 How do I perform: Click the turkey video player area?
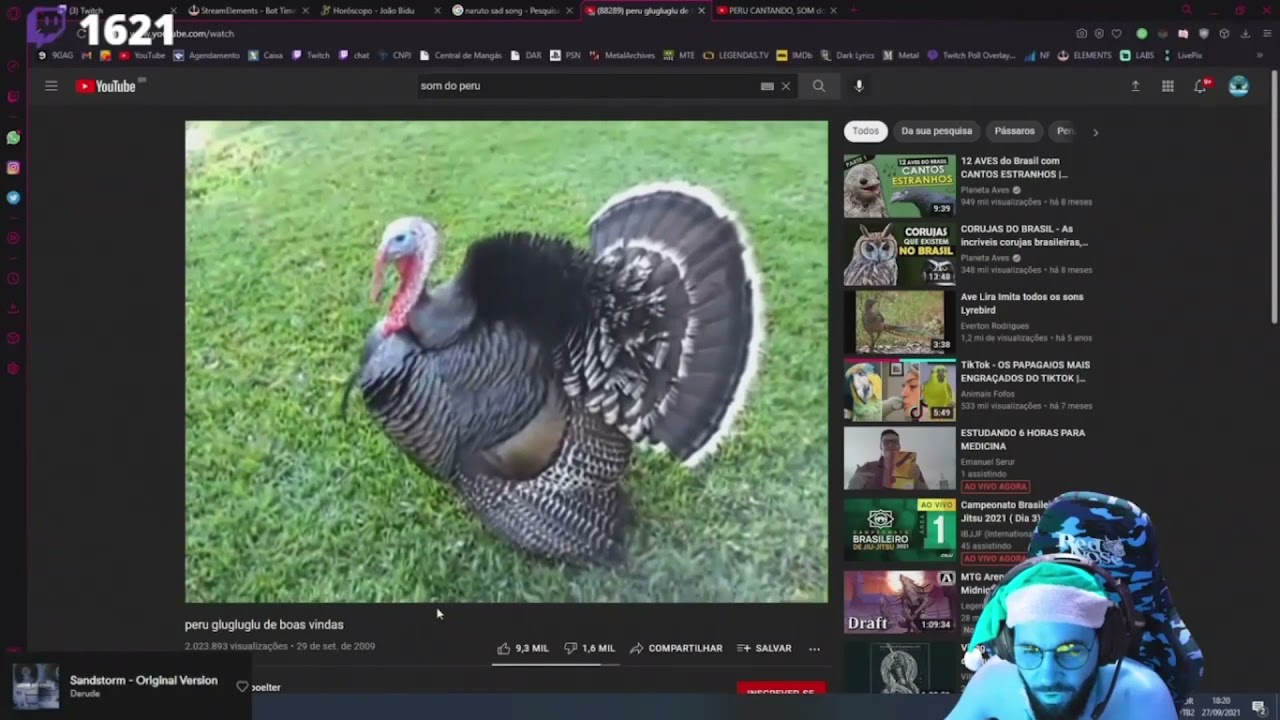[506, 362]
